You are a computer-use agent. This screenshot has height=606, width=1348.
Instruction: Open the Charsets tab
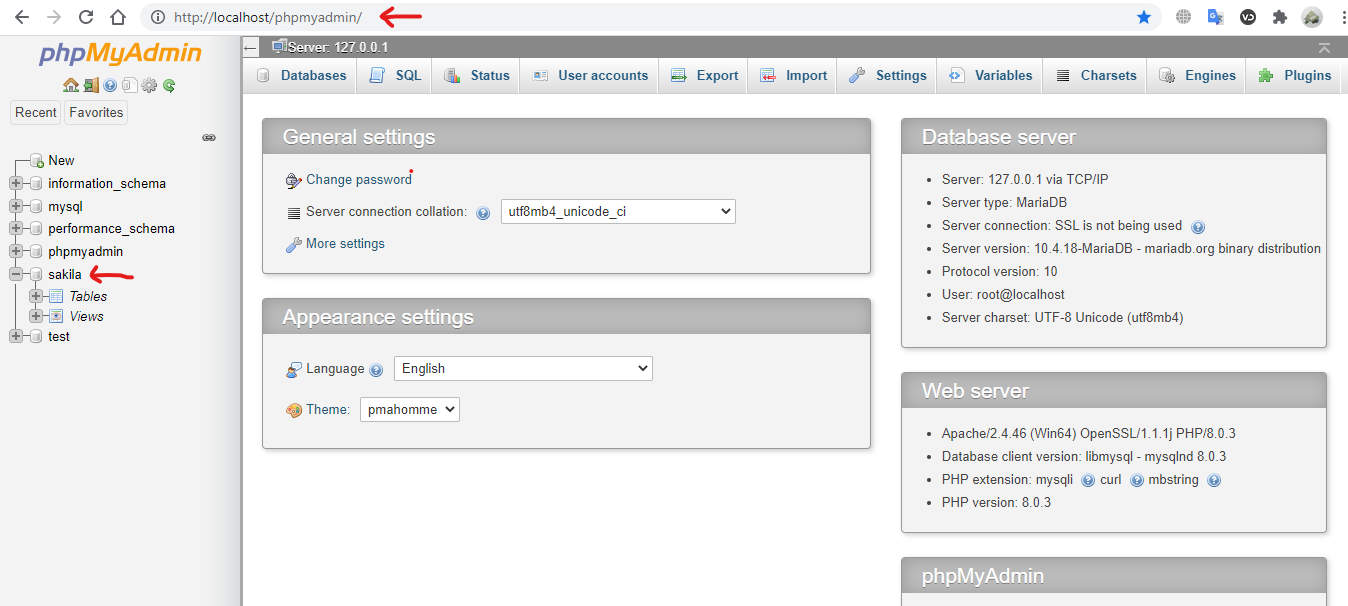[1096, 75]
